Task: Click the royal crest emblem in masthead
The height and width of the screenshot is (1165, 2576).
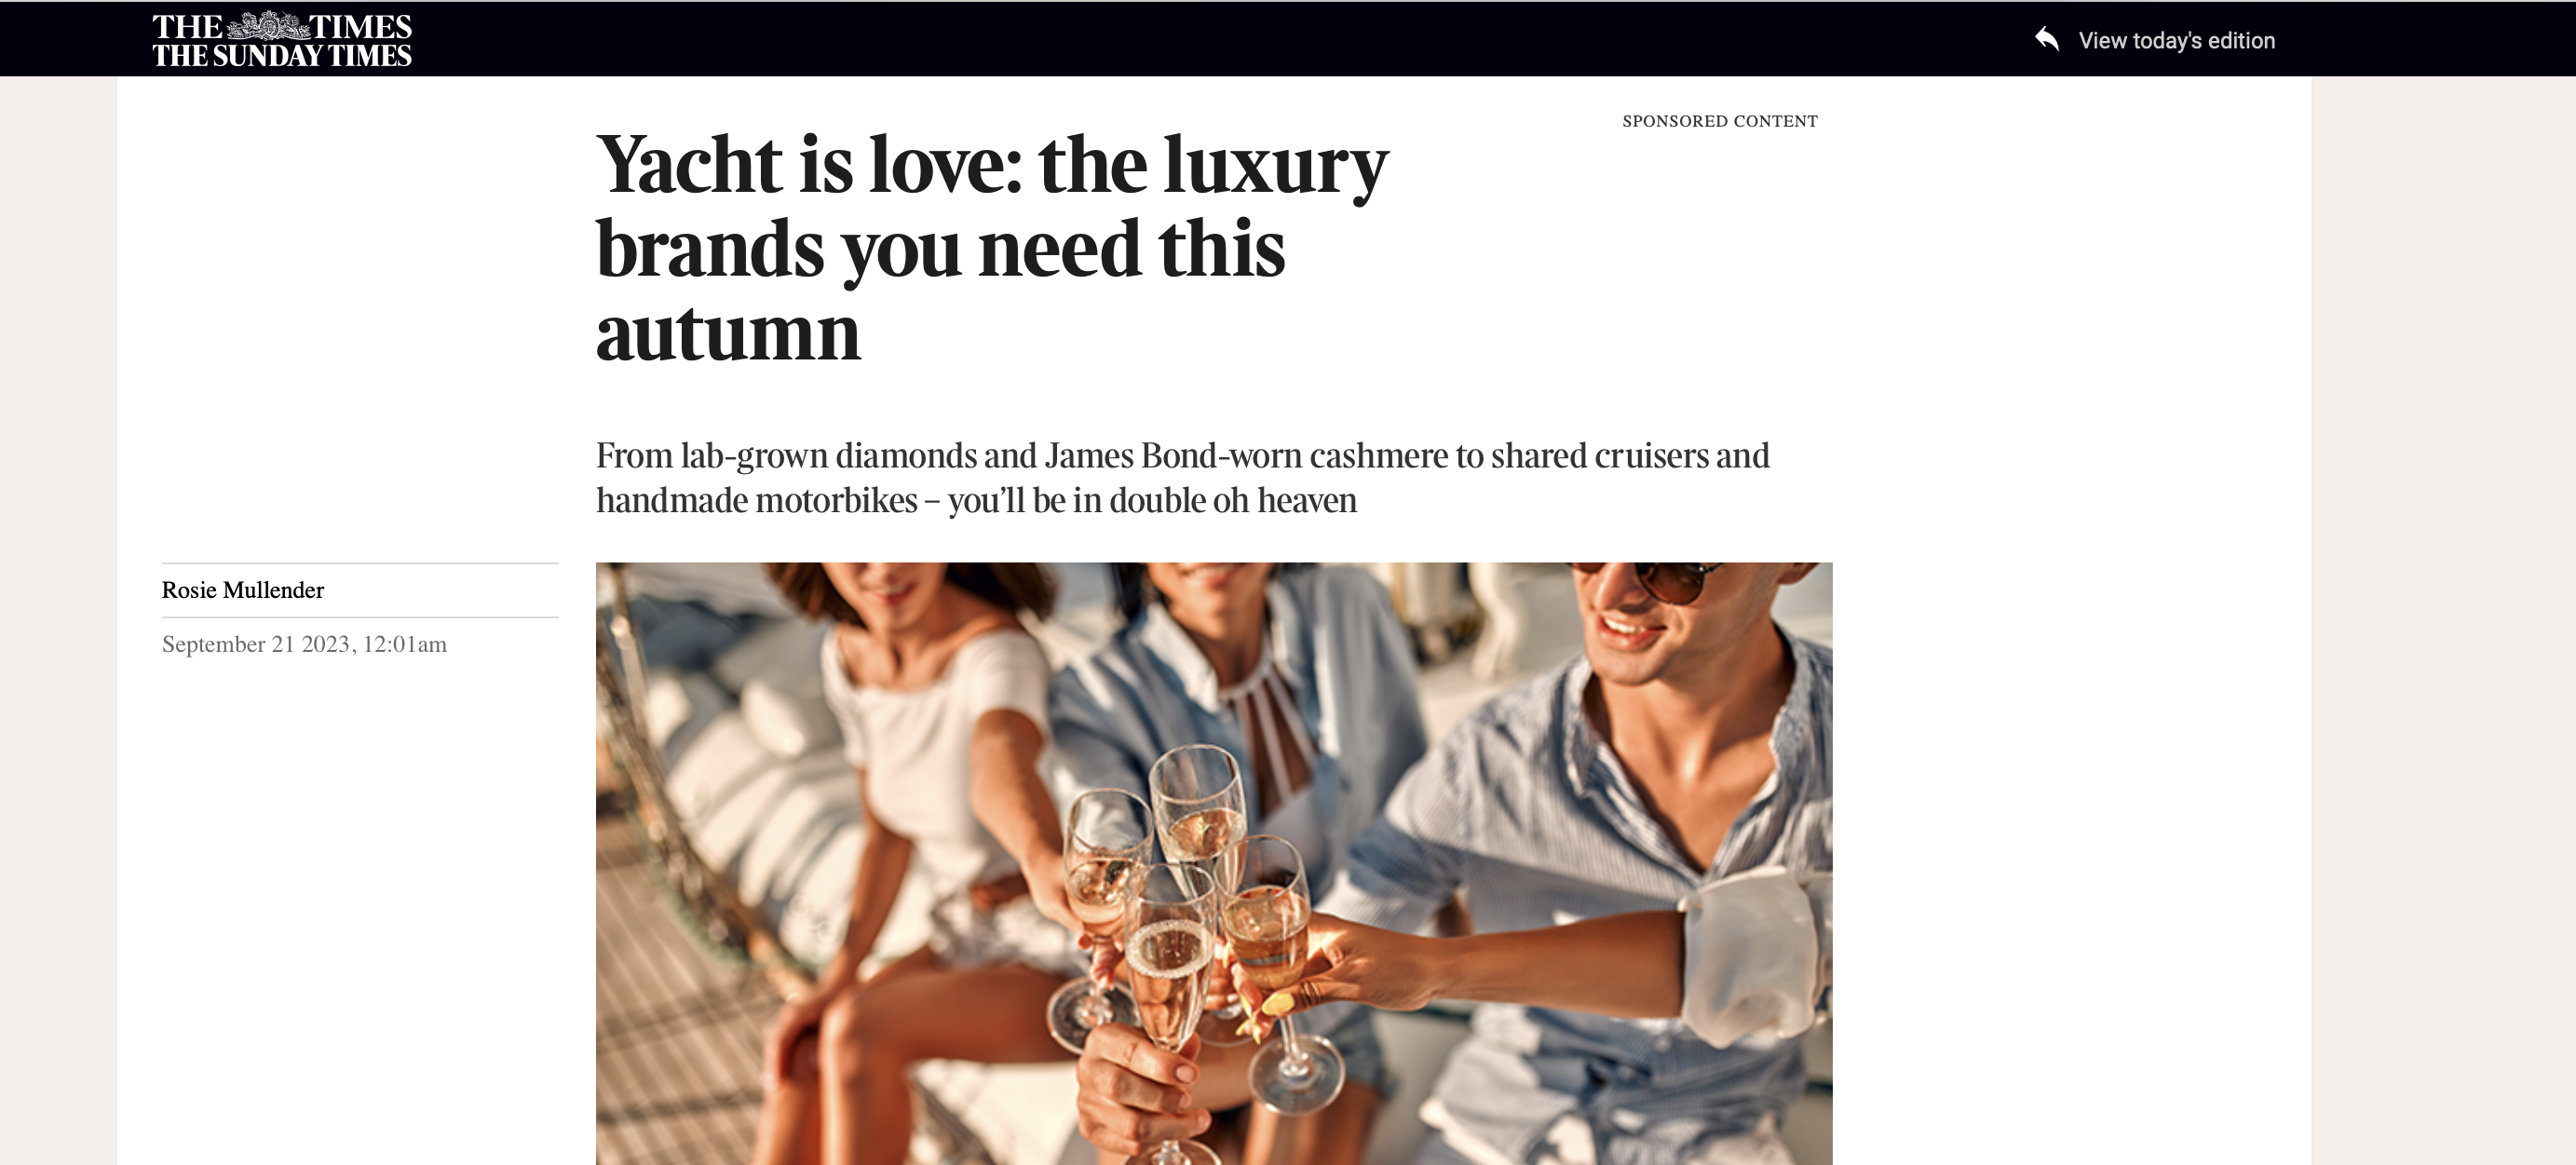Action: coord(266,26)
